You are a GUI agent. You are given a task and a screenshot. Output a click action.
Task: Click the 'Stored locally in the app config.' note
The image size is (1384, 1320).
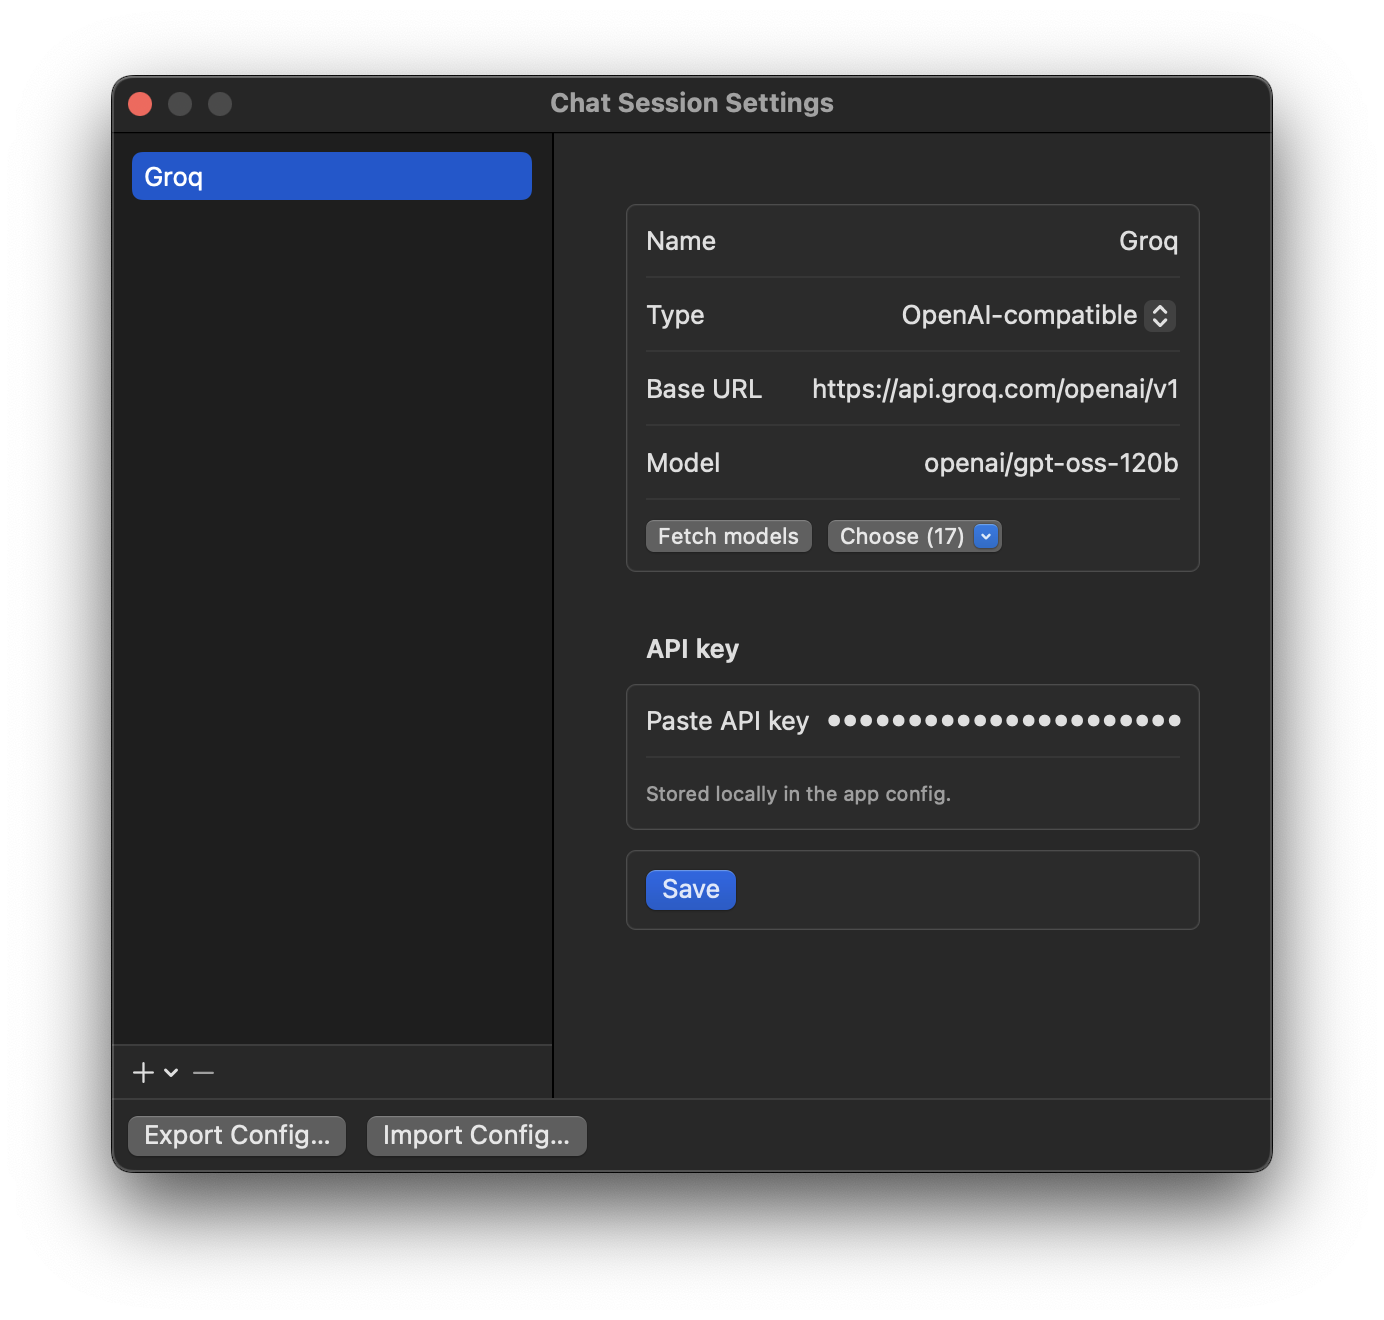[798, 794]
